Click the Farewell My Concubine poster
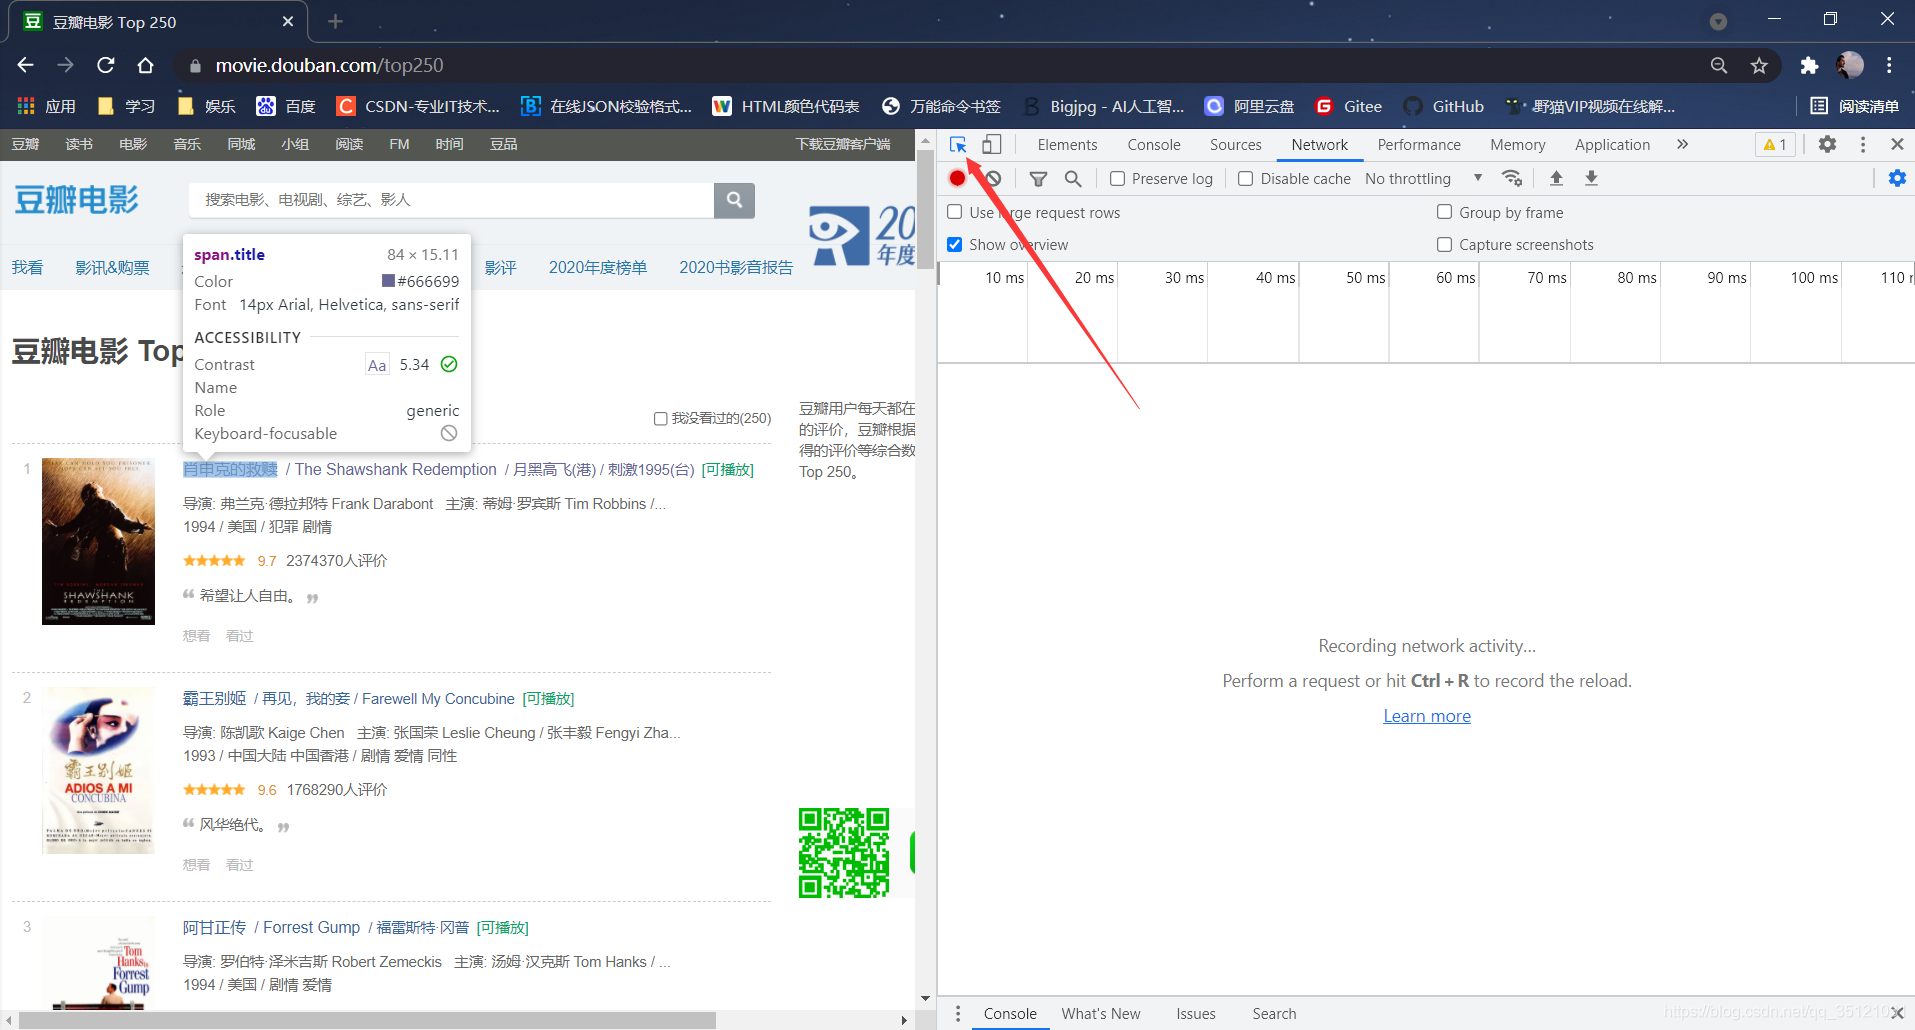 [98, 771]
